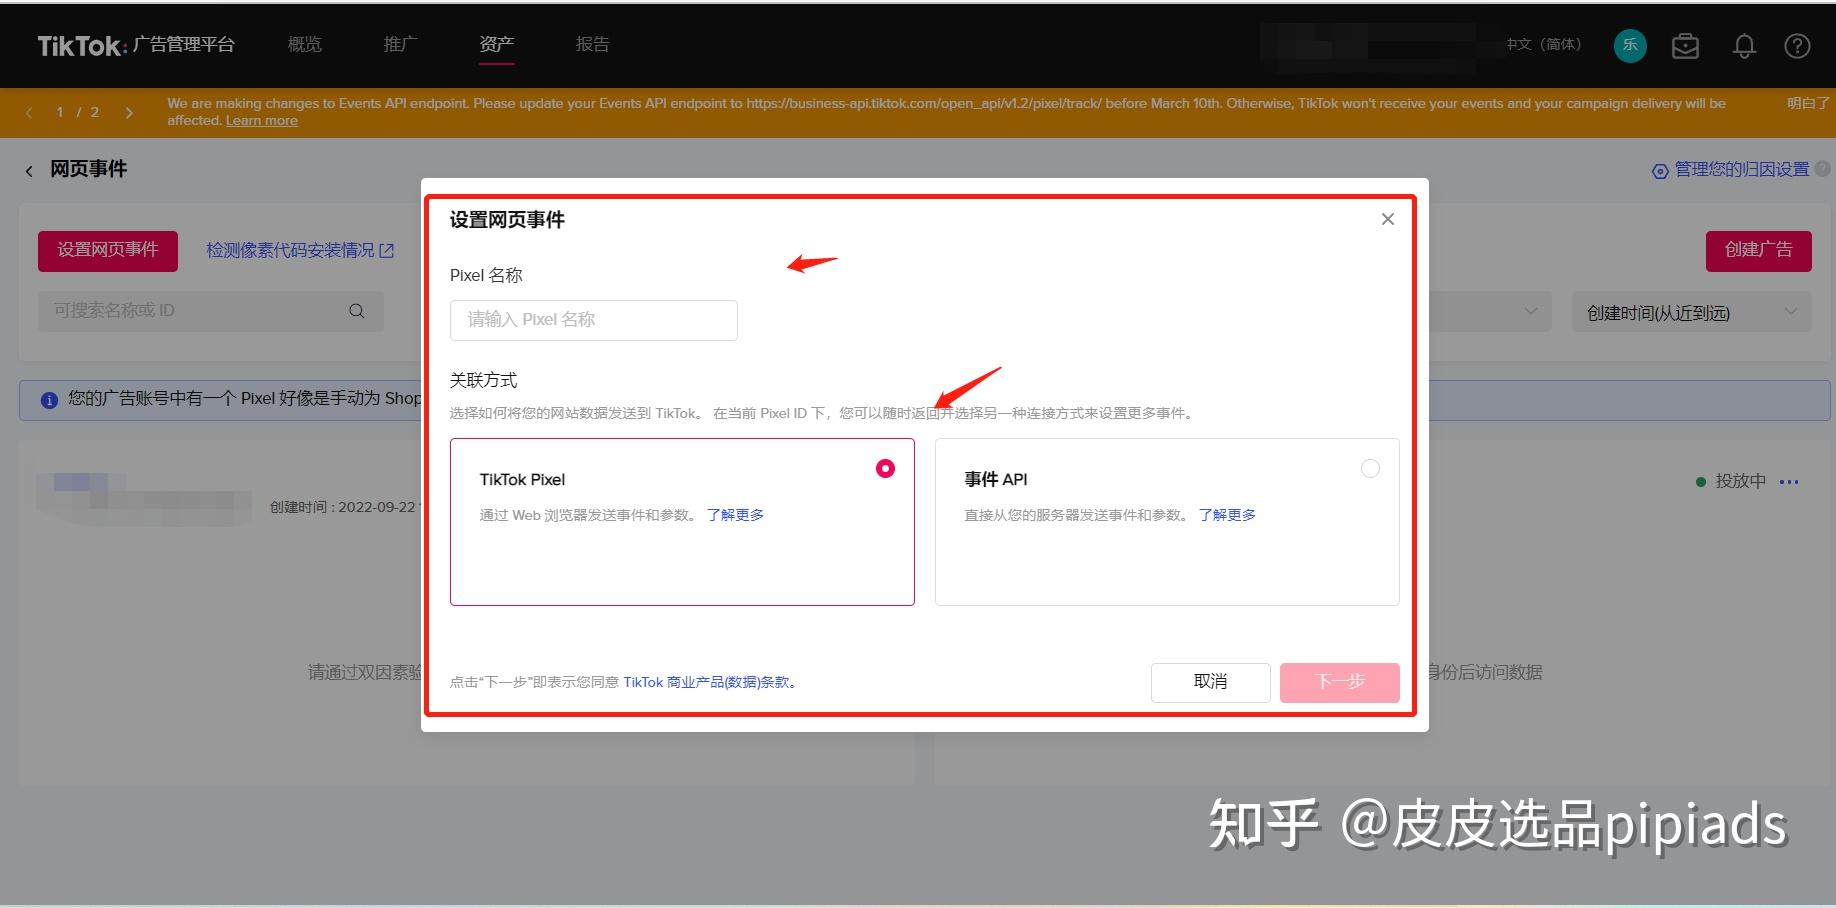The width and height of the screenshot is (1836, 908).
Task: Click the TikTok ads manager logo
Action: tap(135, 45)
